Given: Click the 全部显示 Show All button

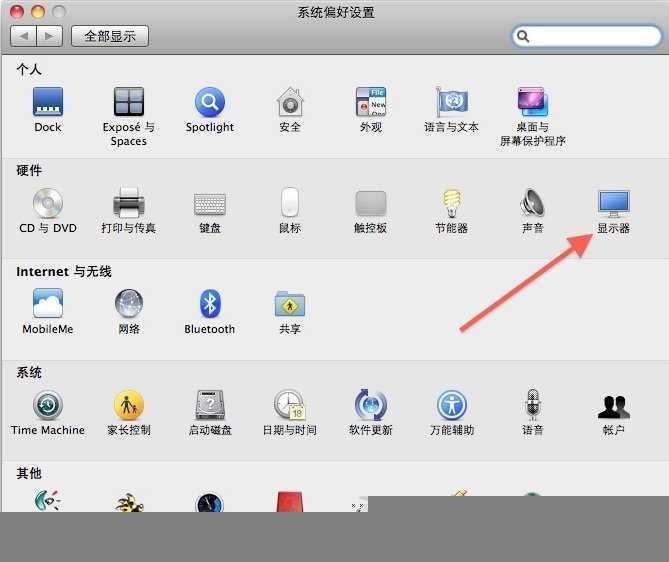Looking at the screenshot, I should click(x=110, y=36).
